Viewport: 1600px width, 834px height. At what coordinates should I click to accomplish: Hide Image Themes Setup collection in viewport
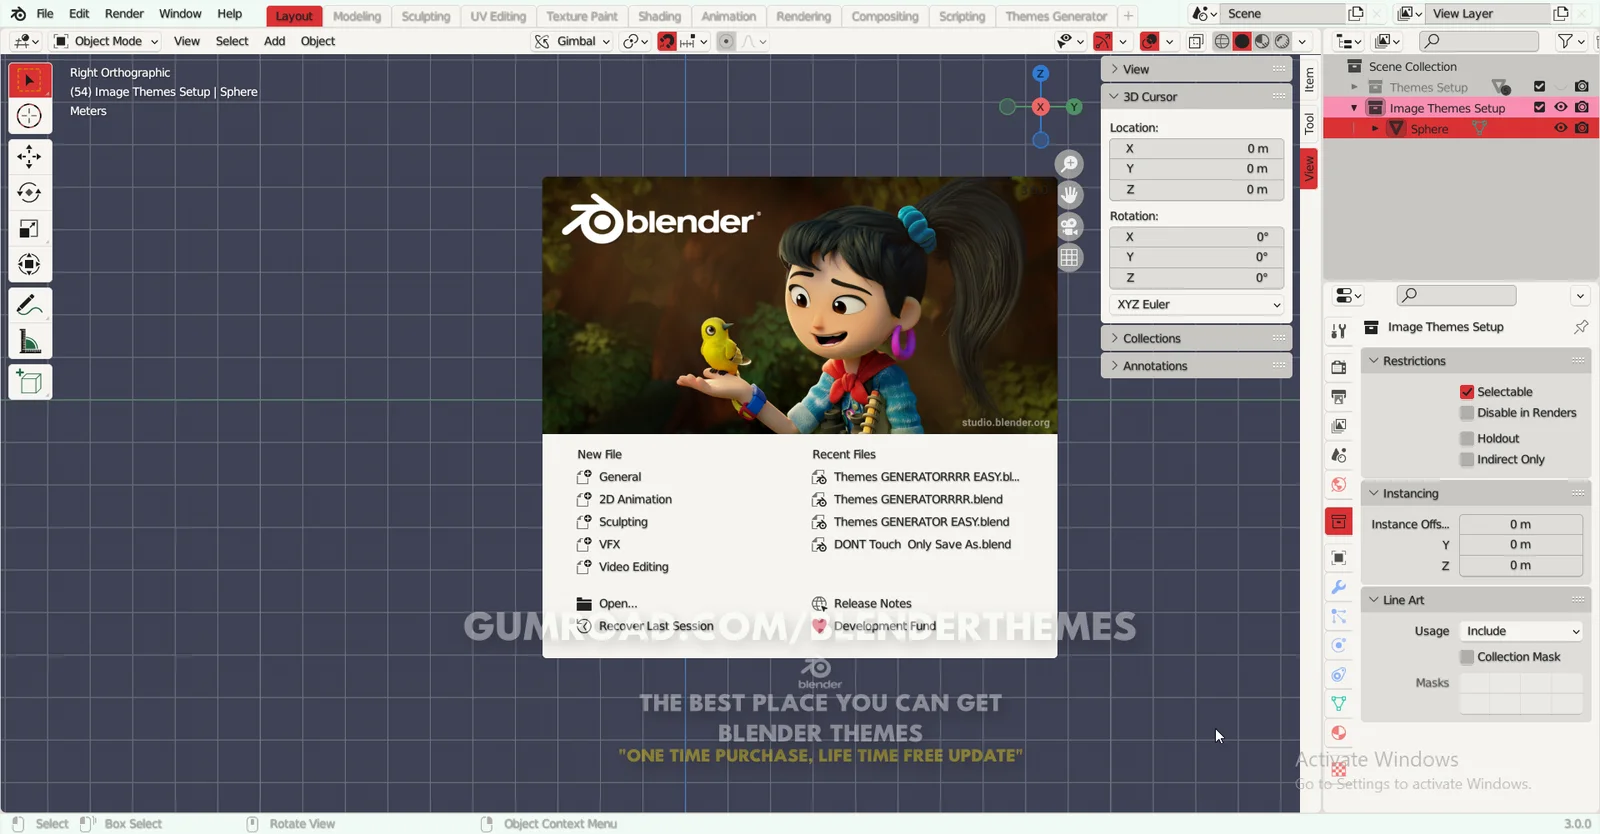(1561, 107)
